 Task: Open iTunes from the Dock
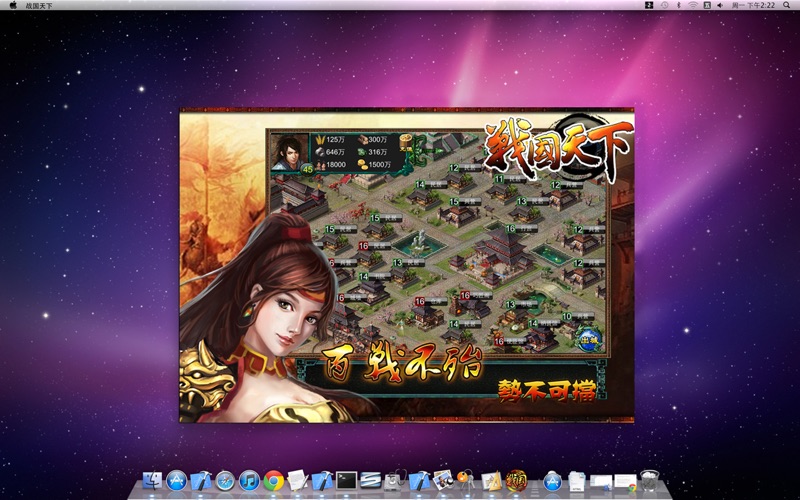(x=249, y=481)
